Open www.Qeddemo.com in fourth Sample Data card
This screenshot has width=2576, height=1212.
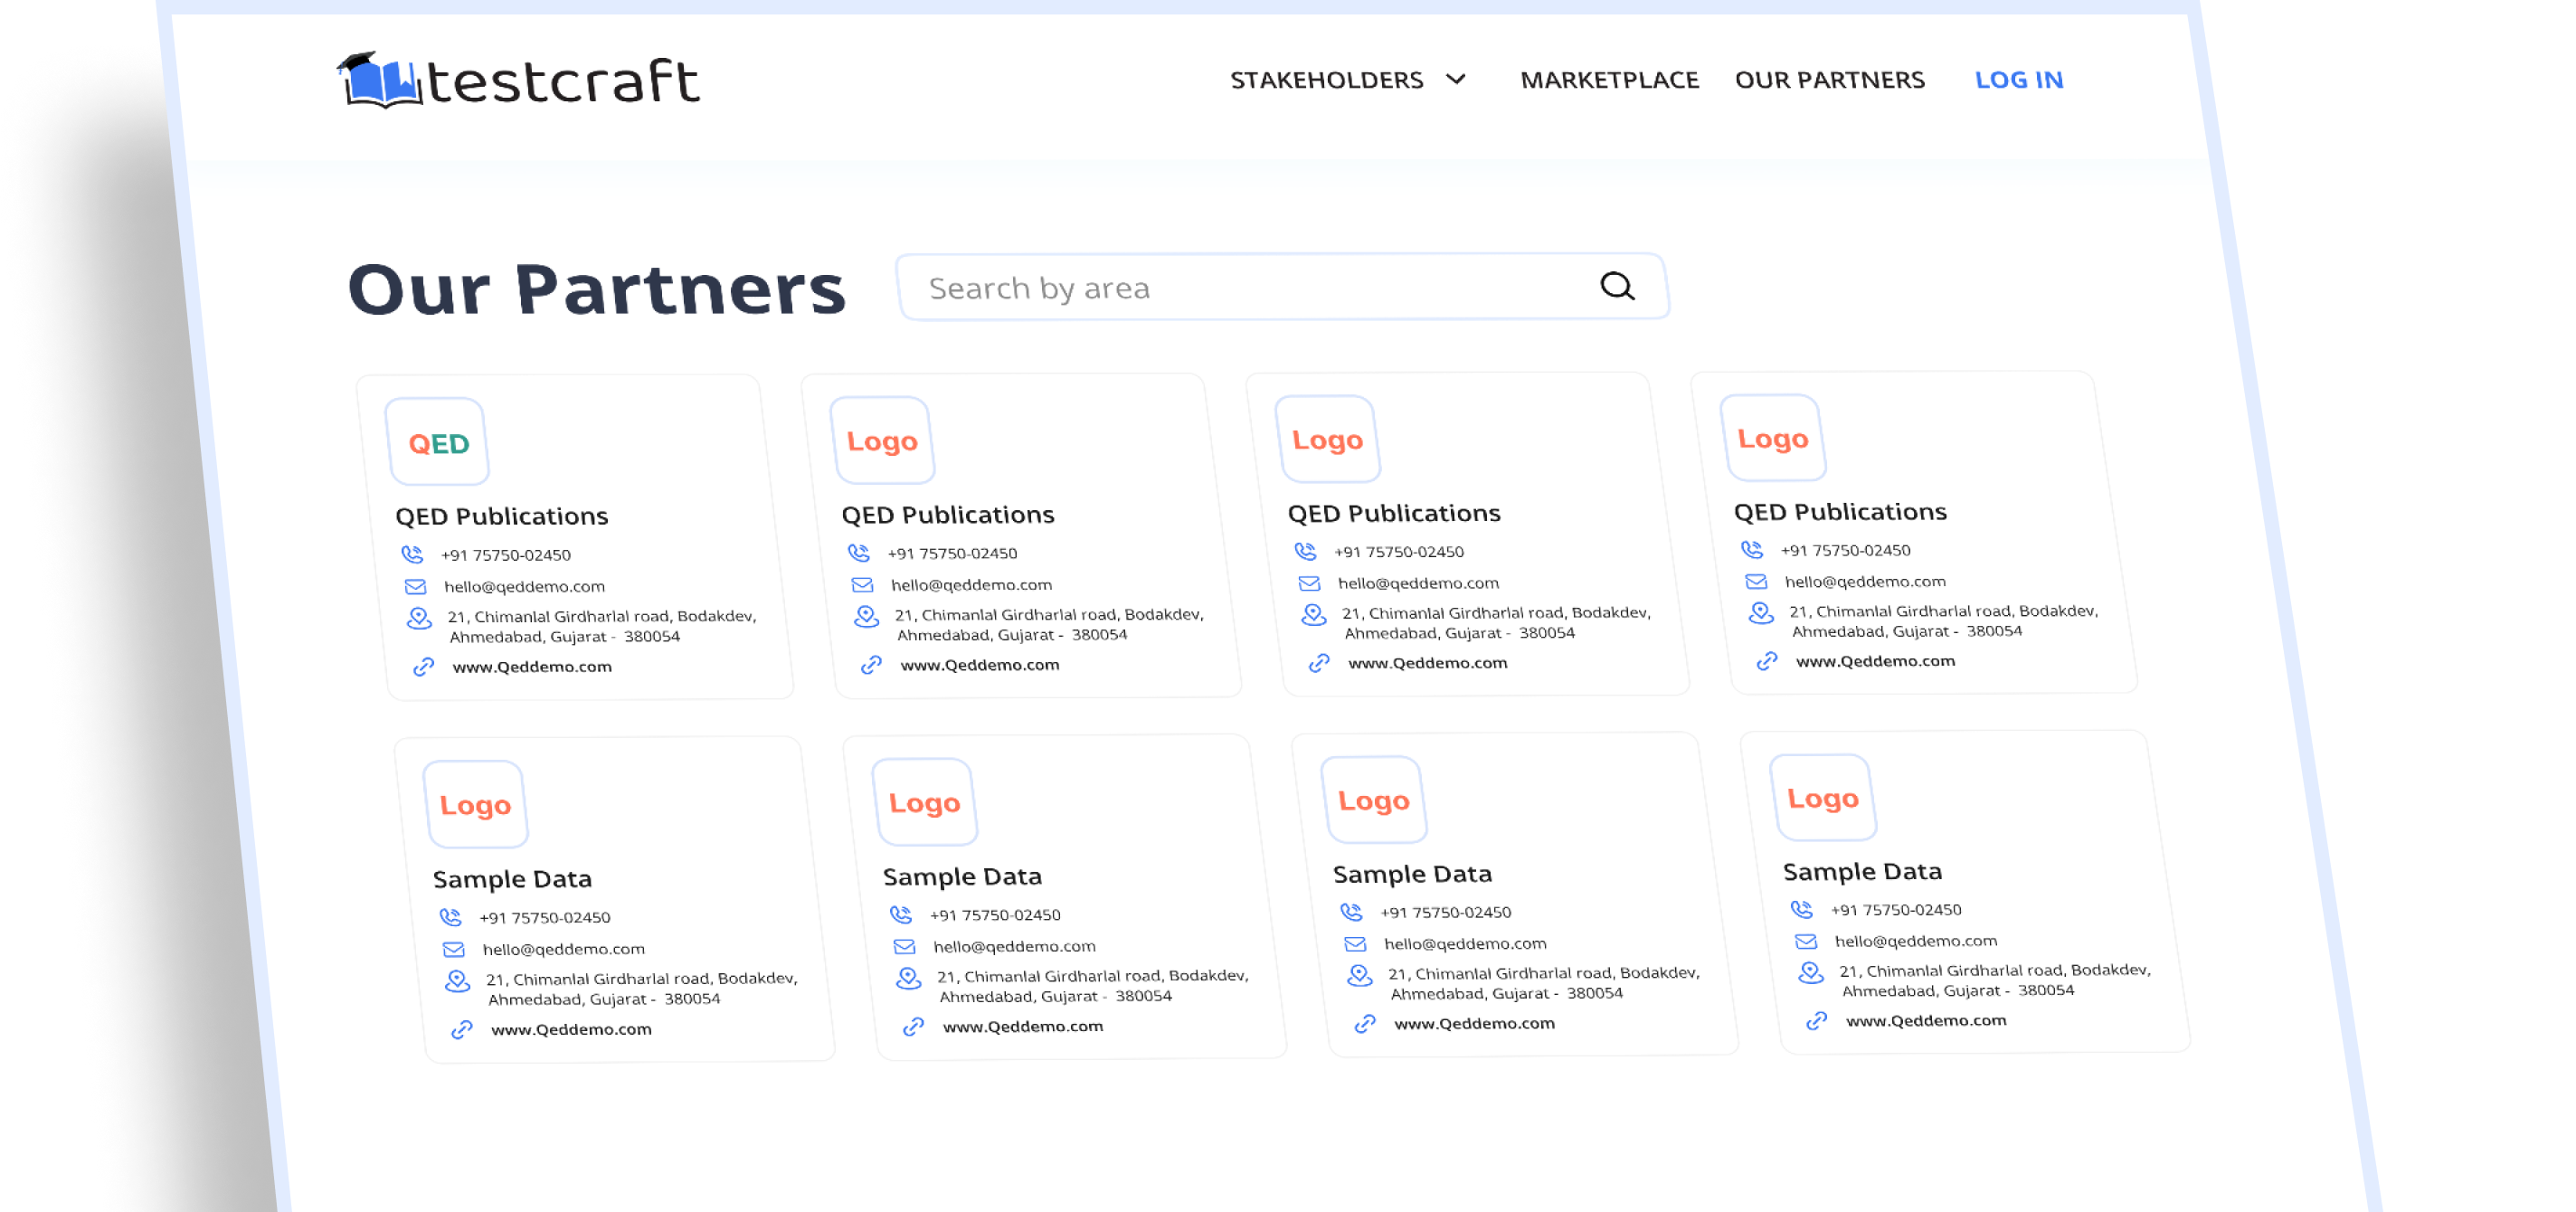[x=1926, y=1021]
